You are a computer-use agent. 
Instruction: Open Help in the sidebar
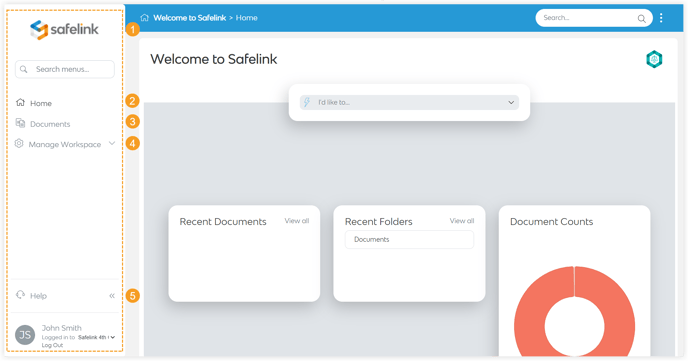coord(38,296)
